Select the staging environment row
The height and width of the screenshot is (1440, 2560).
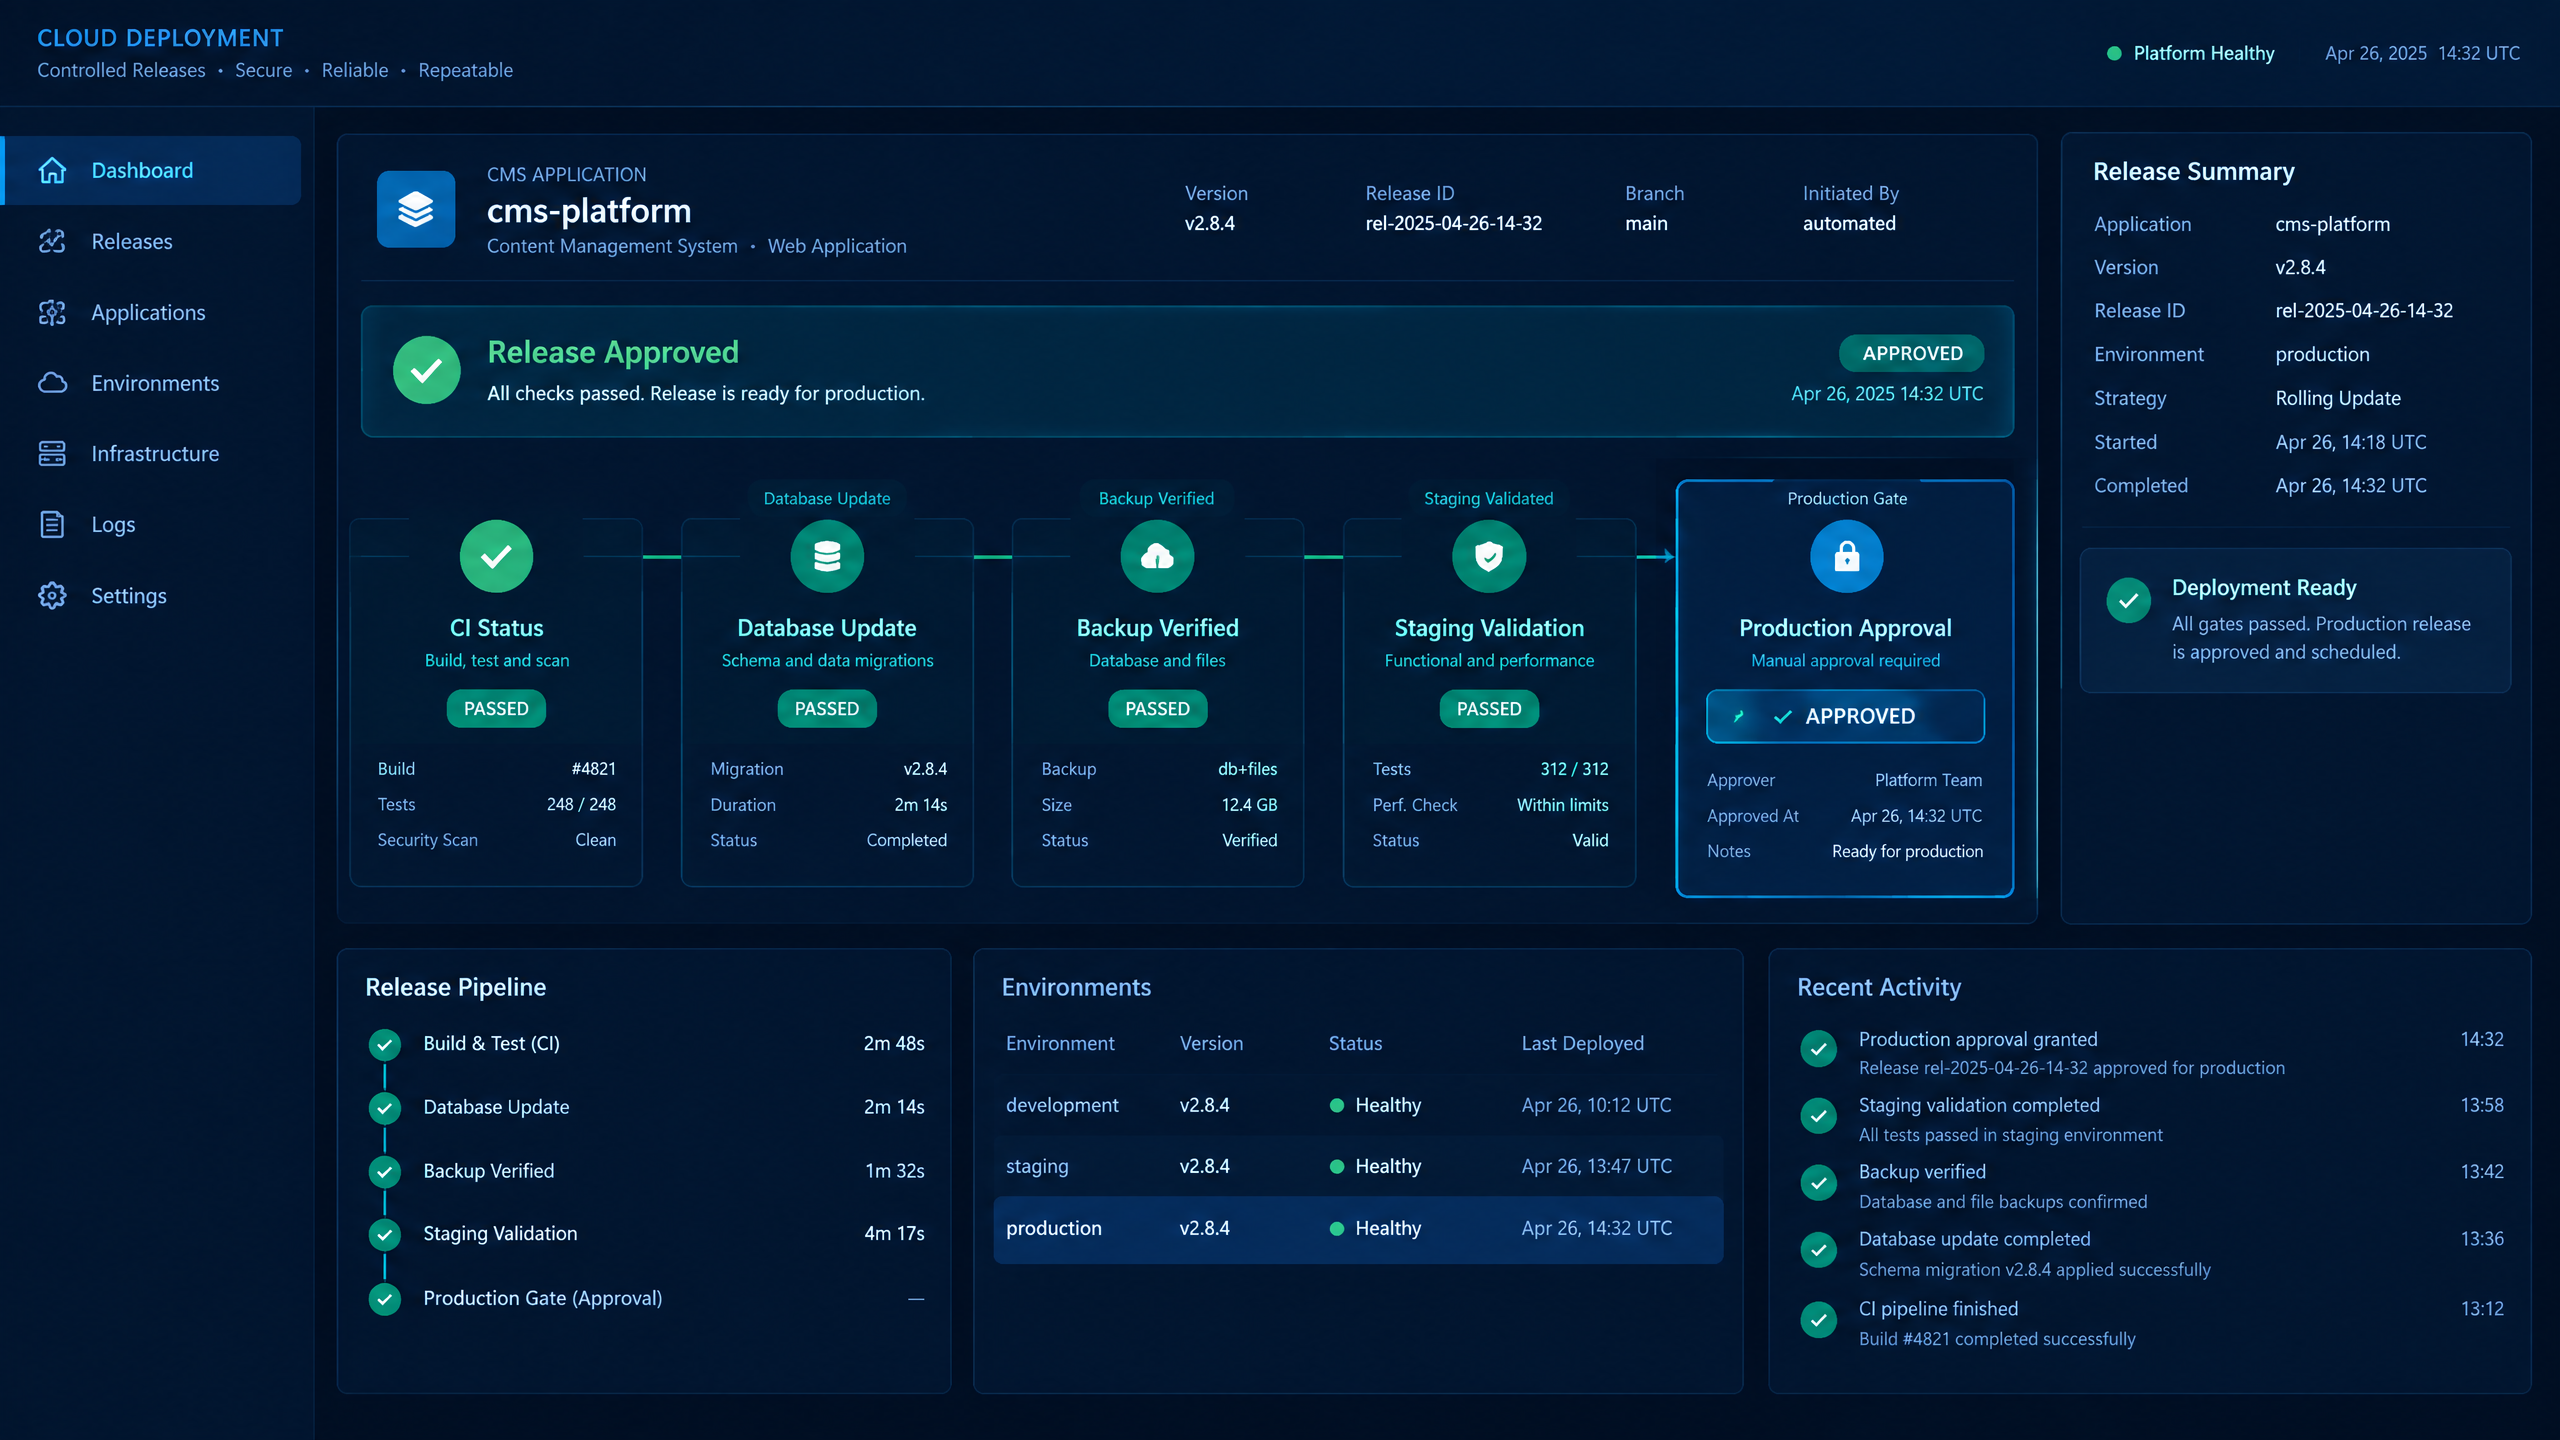point(1358,1166)
